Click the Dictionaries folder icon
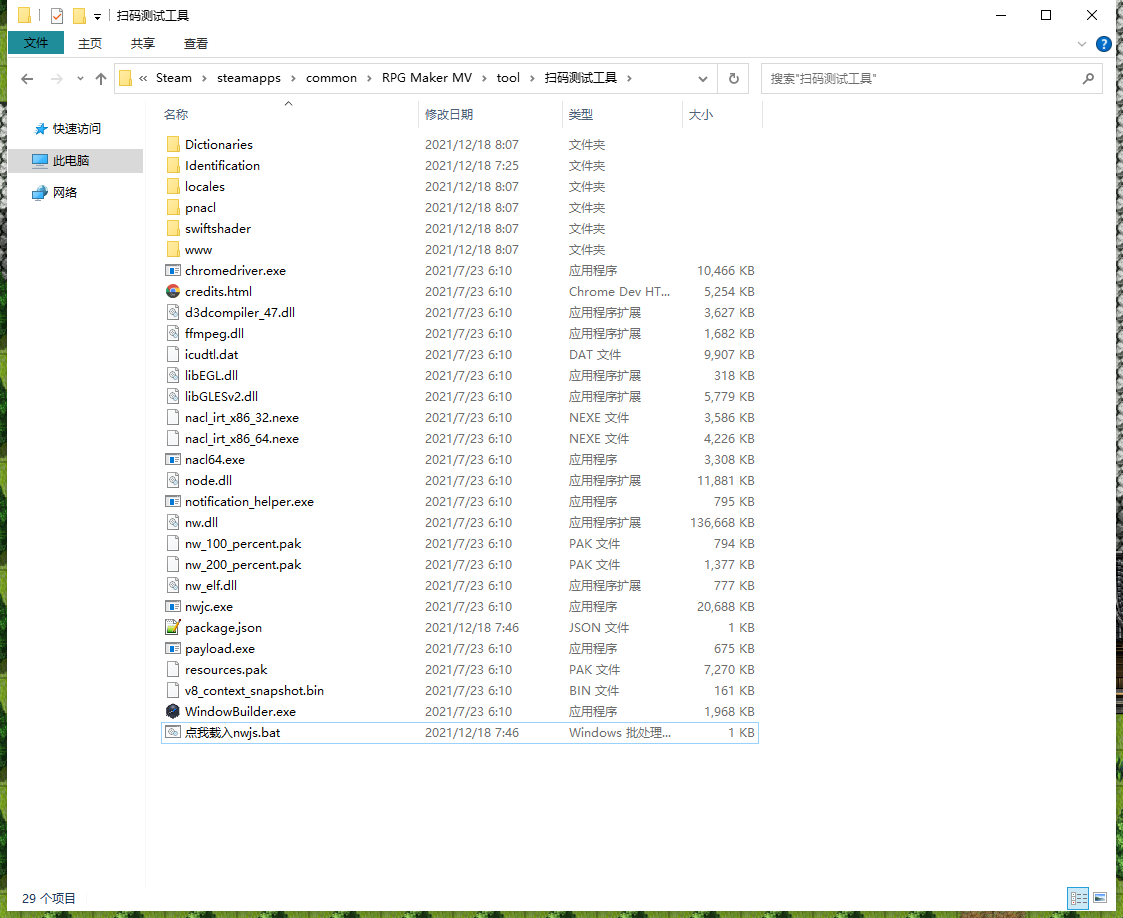 (x=173, y=145)
